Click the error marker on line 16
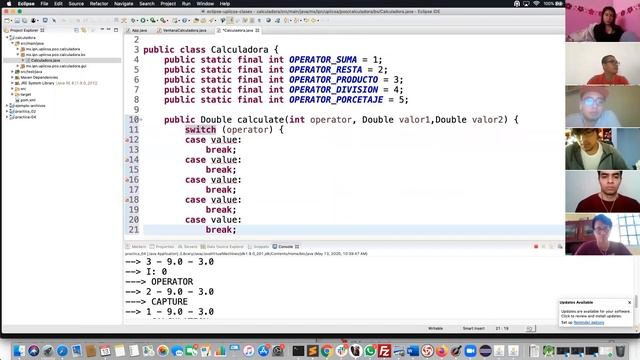Image resolution: width=640 pixels, height=360 pixels. coord(127,180)
